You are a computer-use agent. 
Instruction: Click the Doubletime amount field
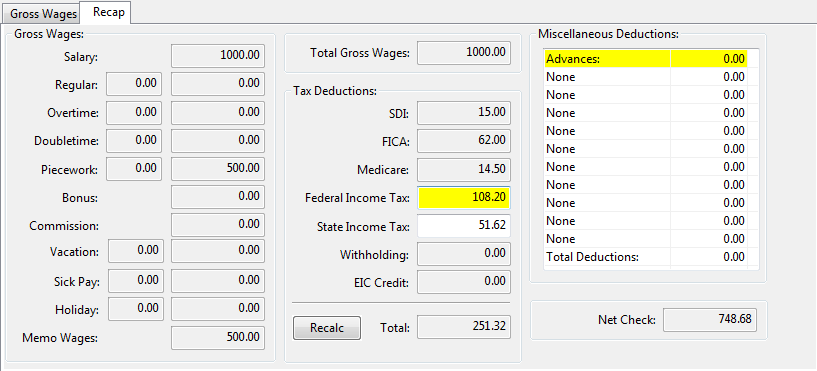point(218,141)
